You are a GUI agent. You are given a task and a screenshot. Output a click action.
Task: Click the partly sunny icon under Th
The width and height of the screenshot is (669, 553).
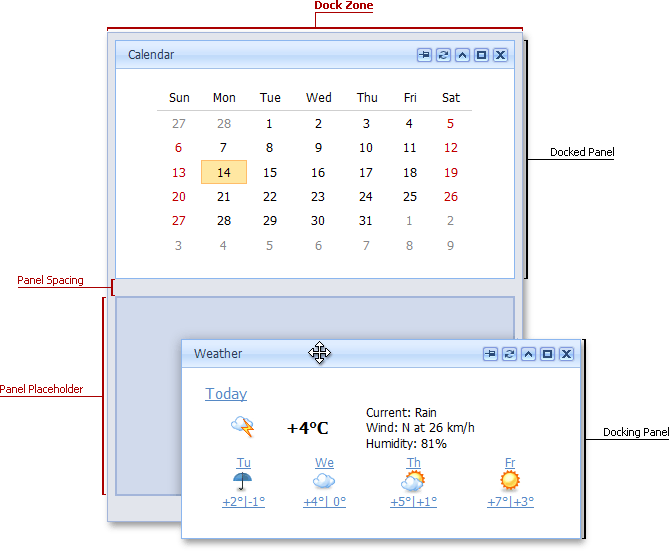click(x=413, y=481)
